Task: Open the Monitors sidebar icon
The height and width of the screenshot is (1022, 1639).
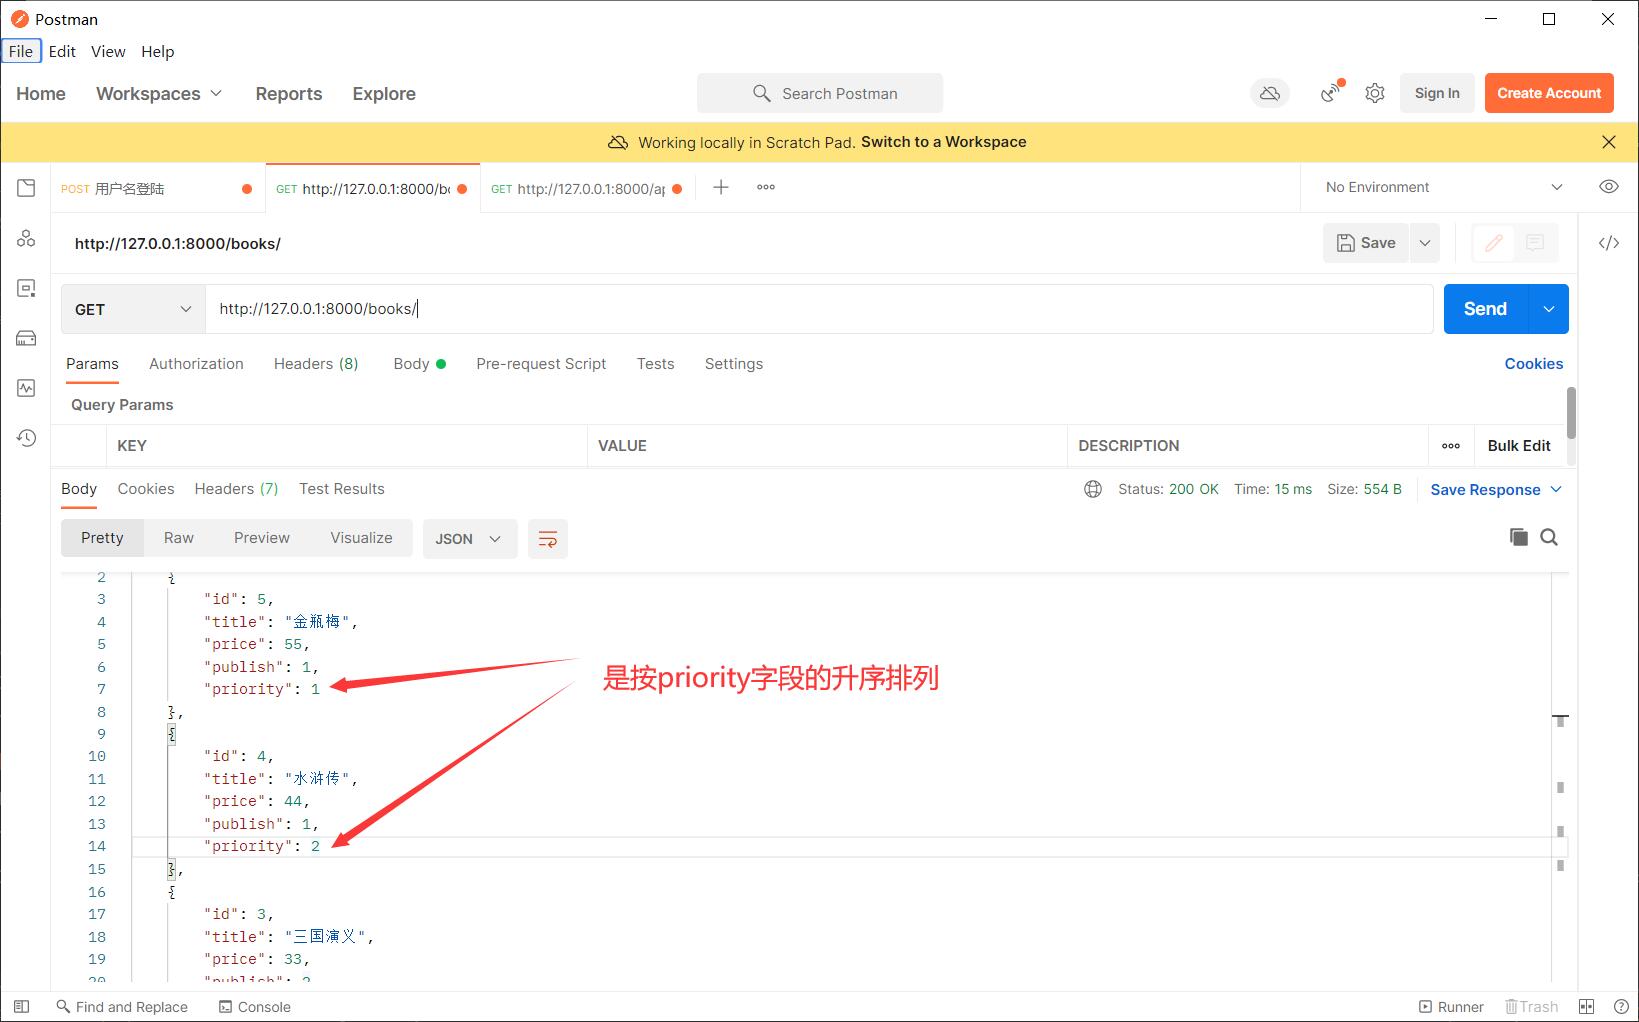Action: coord(26,388)
